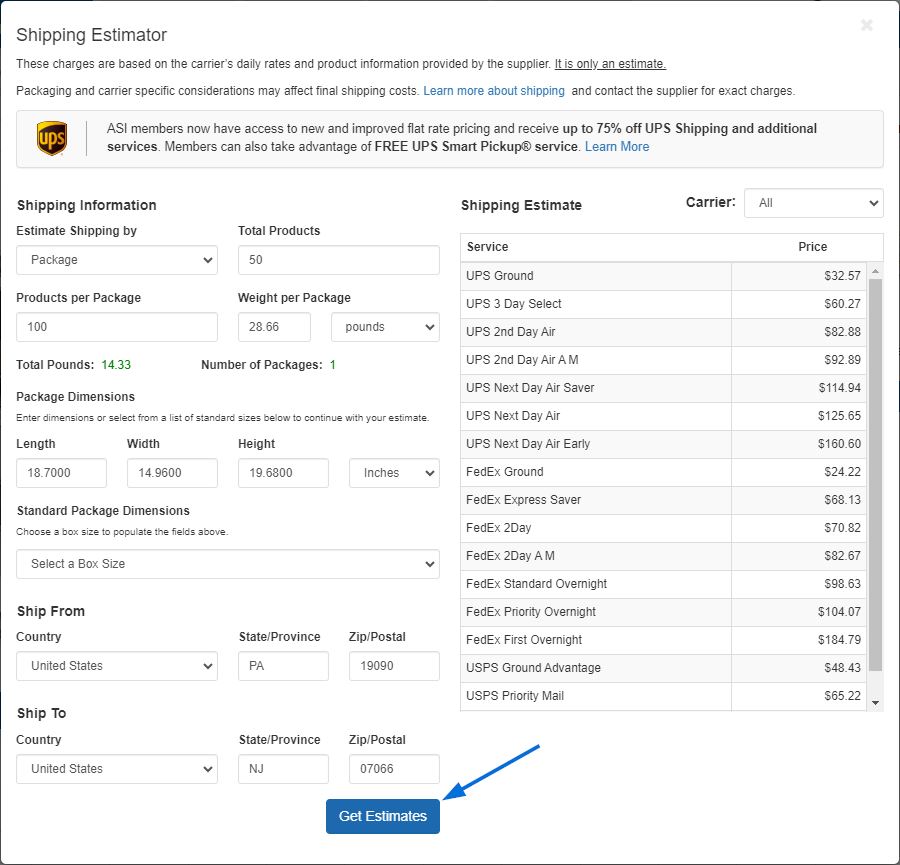This screenshot has height=865, width=900.
Task: Click the Price column header
Action: 812,247
